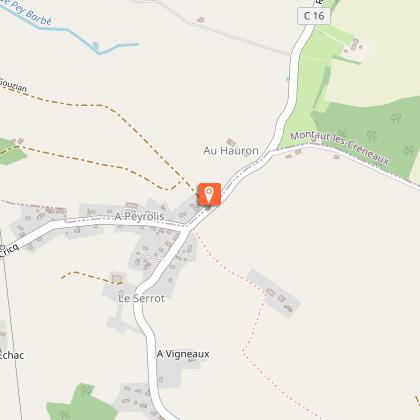Click the tree icon in southwest woodland

tap(86, 390)
